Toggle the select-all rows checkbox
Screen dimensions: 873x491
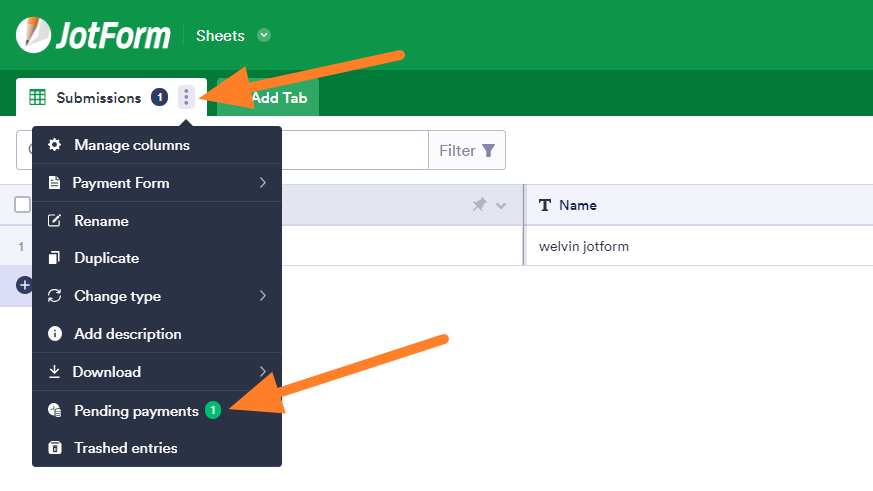coord(22,205)
